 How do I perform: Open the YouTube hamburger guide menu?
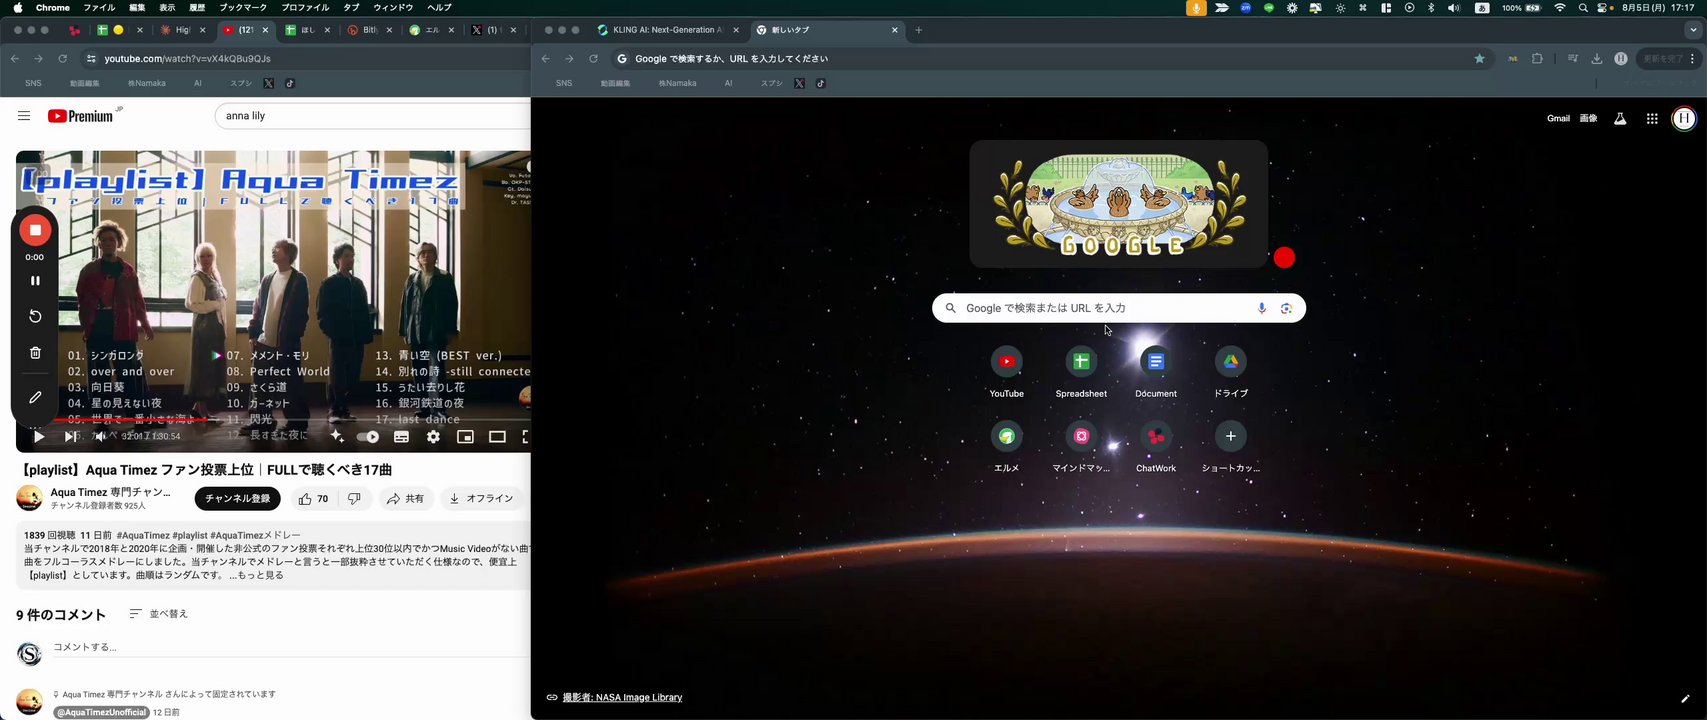pos(24,116)
